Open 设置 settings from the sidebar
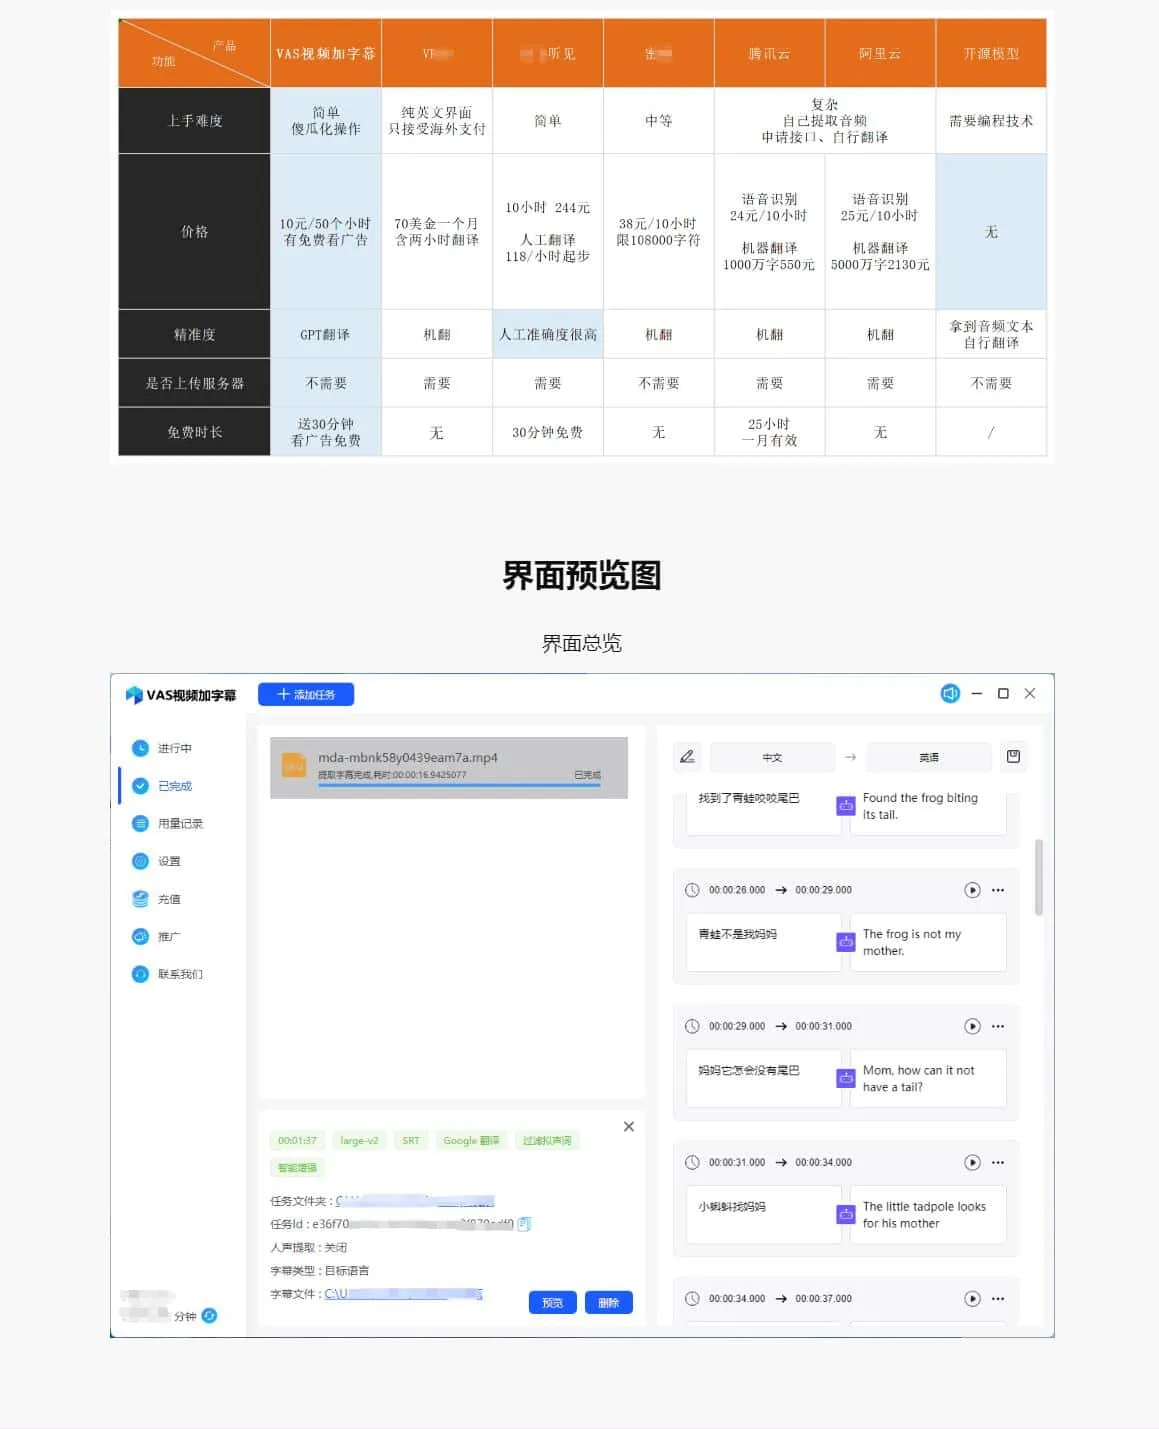1159x1429 pixels. [x=168, y=861]
